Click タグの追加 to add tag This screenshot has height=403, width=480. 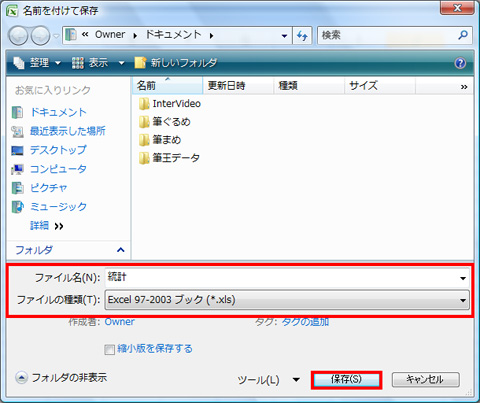coord(305,322)
